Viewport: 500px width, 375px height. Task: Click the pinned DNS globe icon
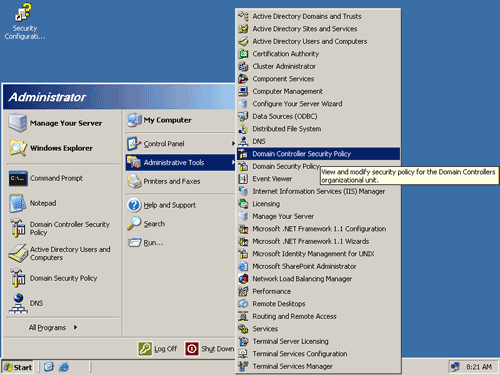click(x=18, y=303)
